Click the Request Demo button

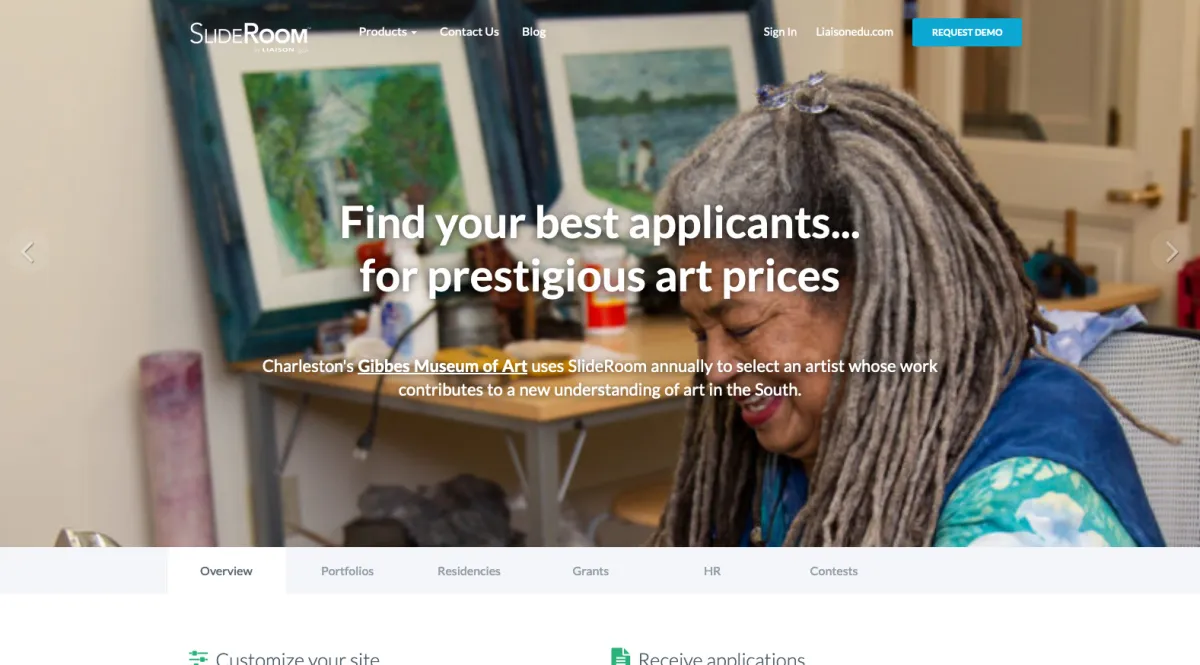click(967, 32)
